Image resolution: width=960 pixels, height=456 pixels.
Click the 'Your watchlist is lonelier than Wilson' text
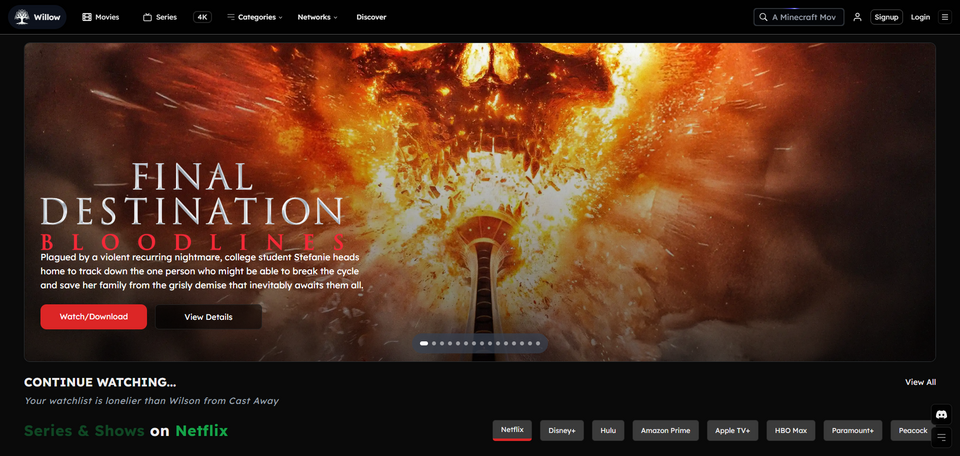coord(151,401)
